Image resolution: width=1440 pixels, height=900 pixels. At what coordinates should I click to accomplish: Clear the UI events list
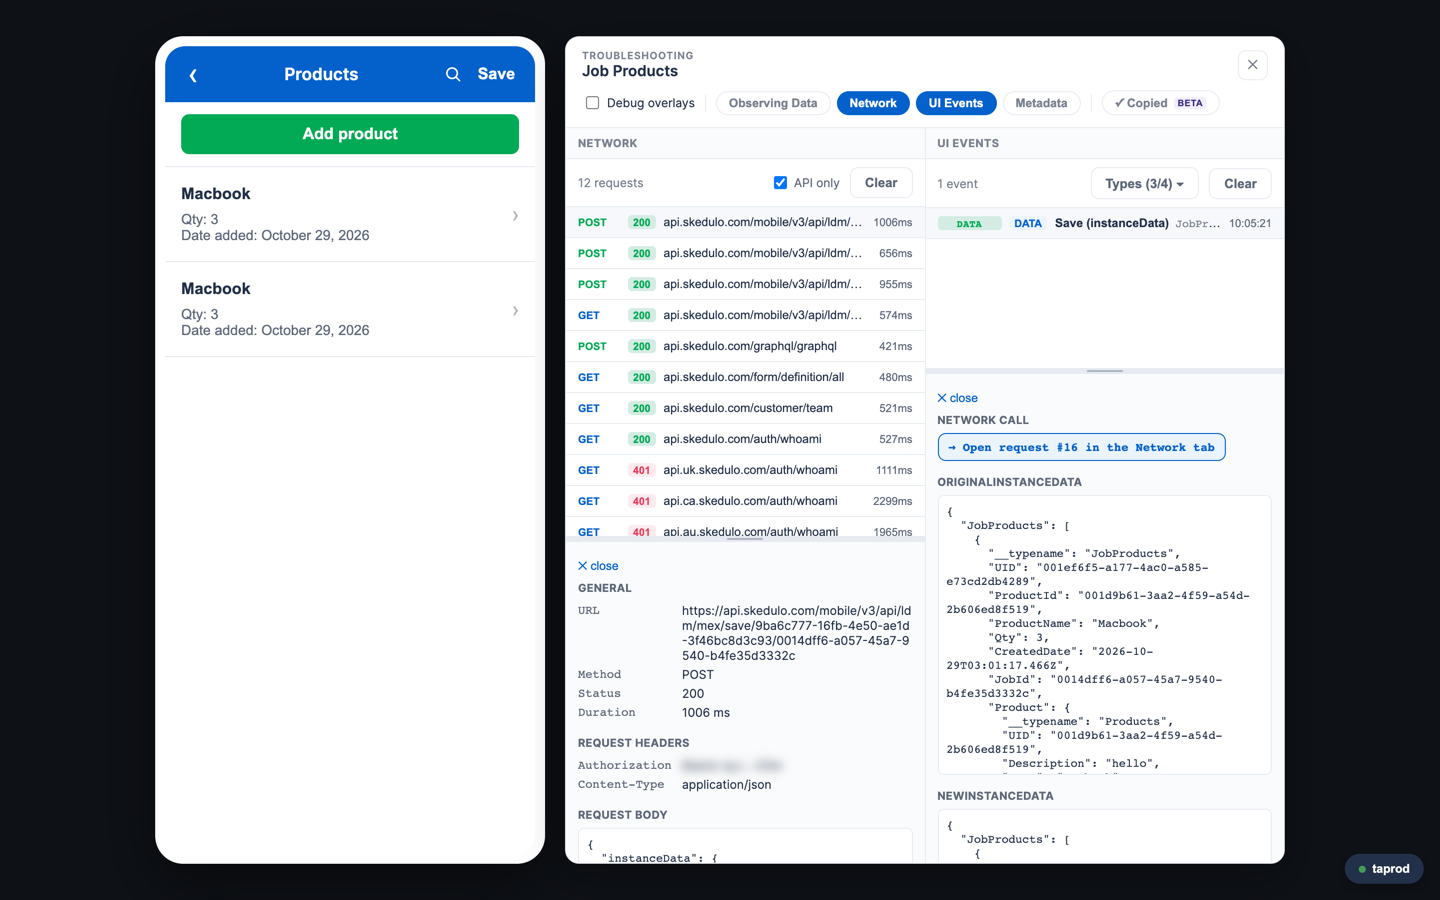[1240, 184]
